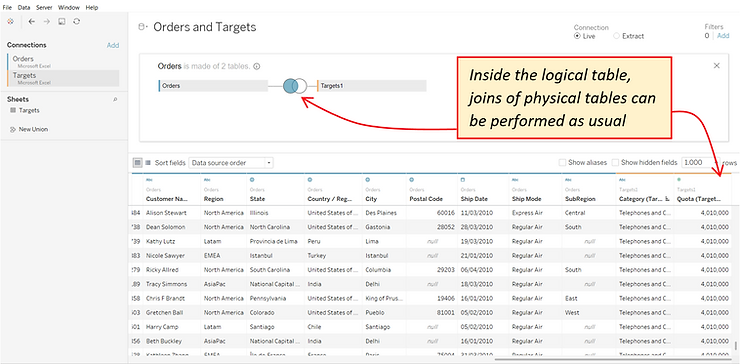Select the Targets1 physical table box
The width and height of the screenshot is (740, 364).
[x=372, y=86]
